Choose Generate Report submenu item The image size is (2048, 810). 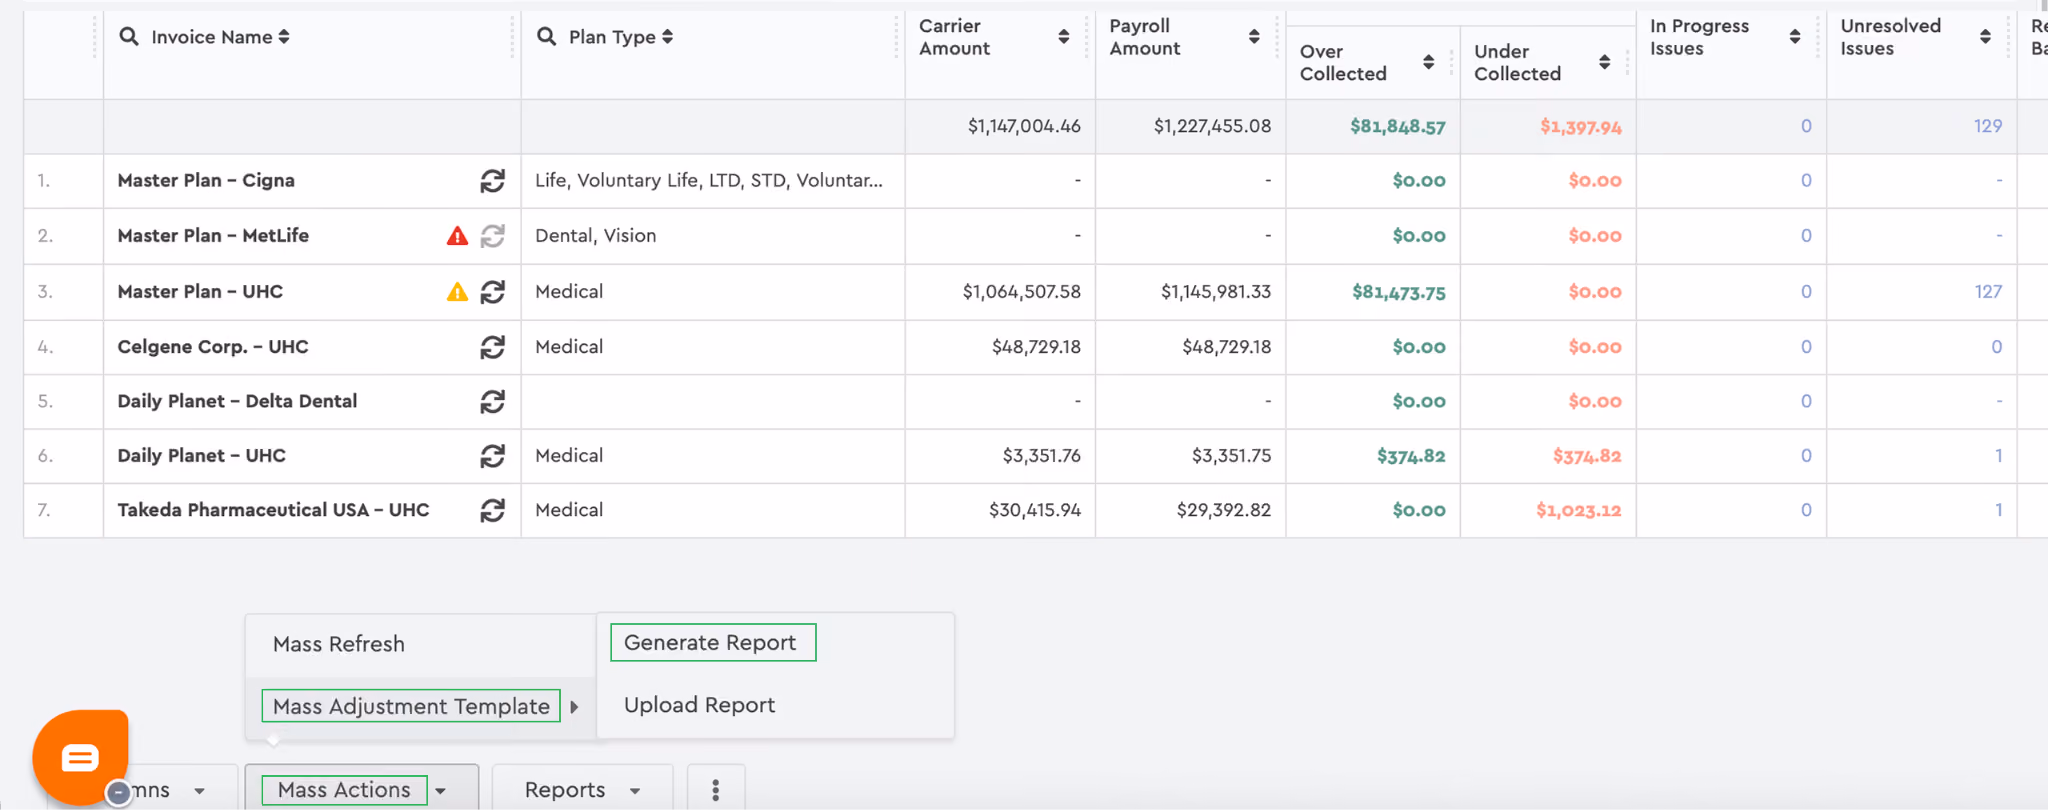[x=712, y=642]
